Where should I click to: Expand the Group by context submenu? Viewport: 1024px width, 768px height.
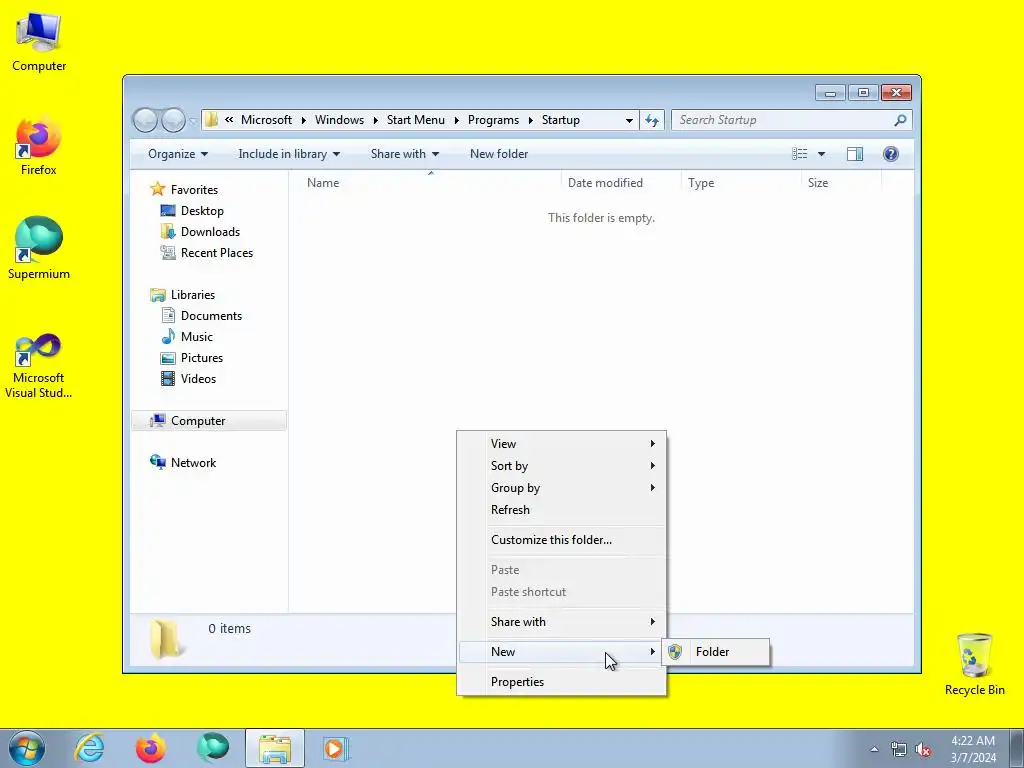tap(562, 488)
